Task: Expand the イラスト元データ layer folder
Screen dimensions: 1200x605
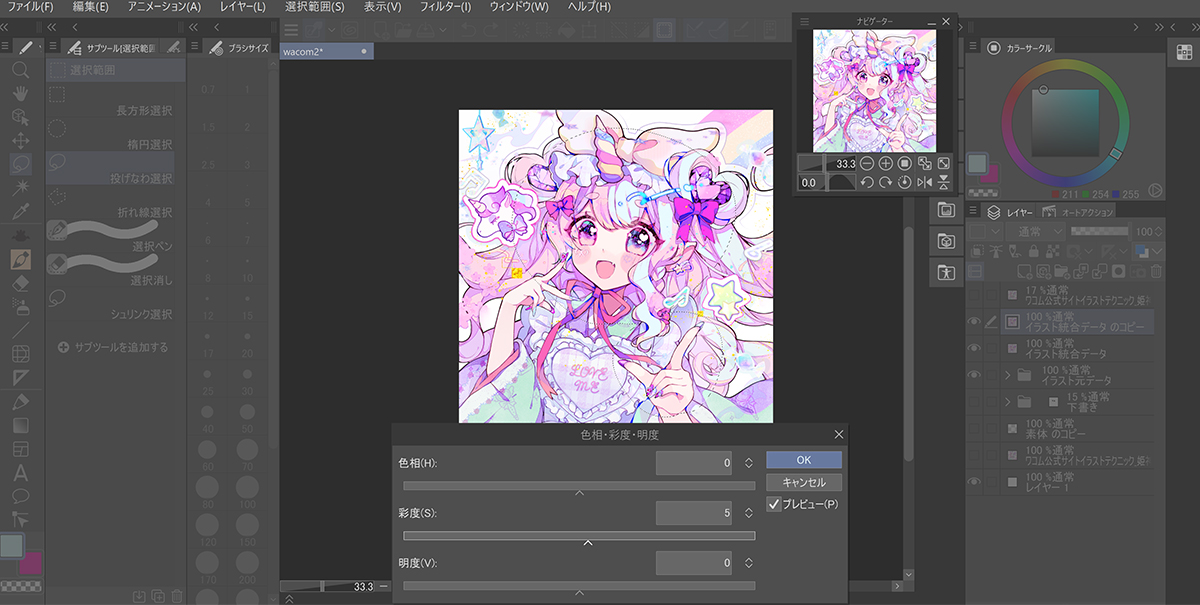Action: [x=1008, y=375]
